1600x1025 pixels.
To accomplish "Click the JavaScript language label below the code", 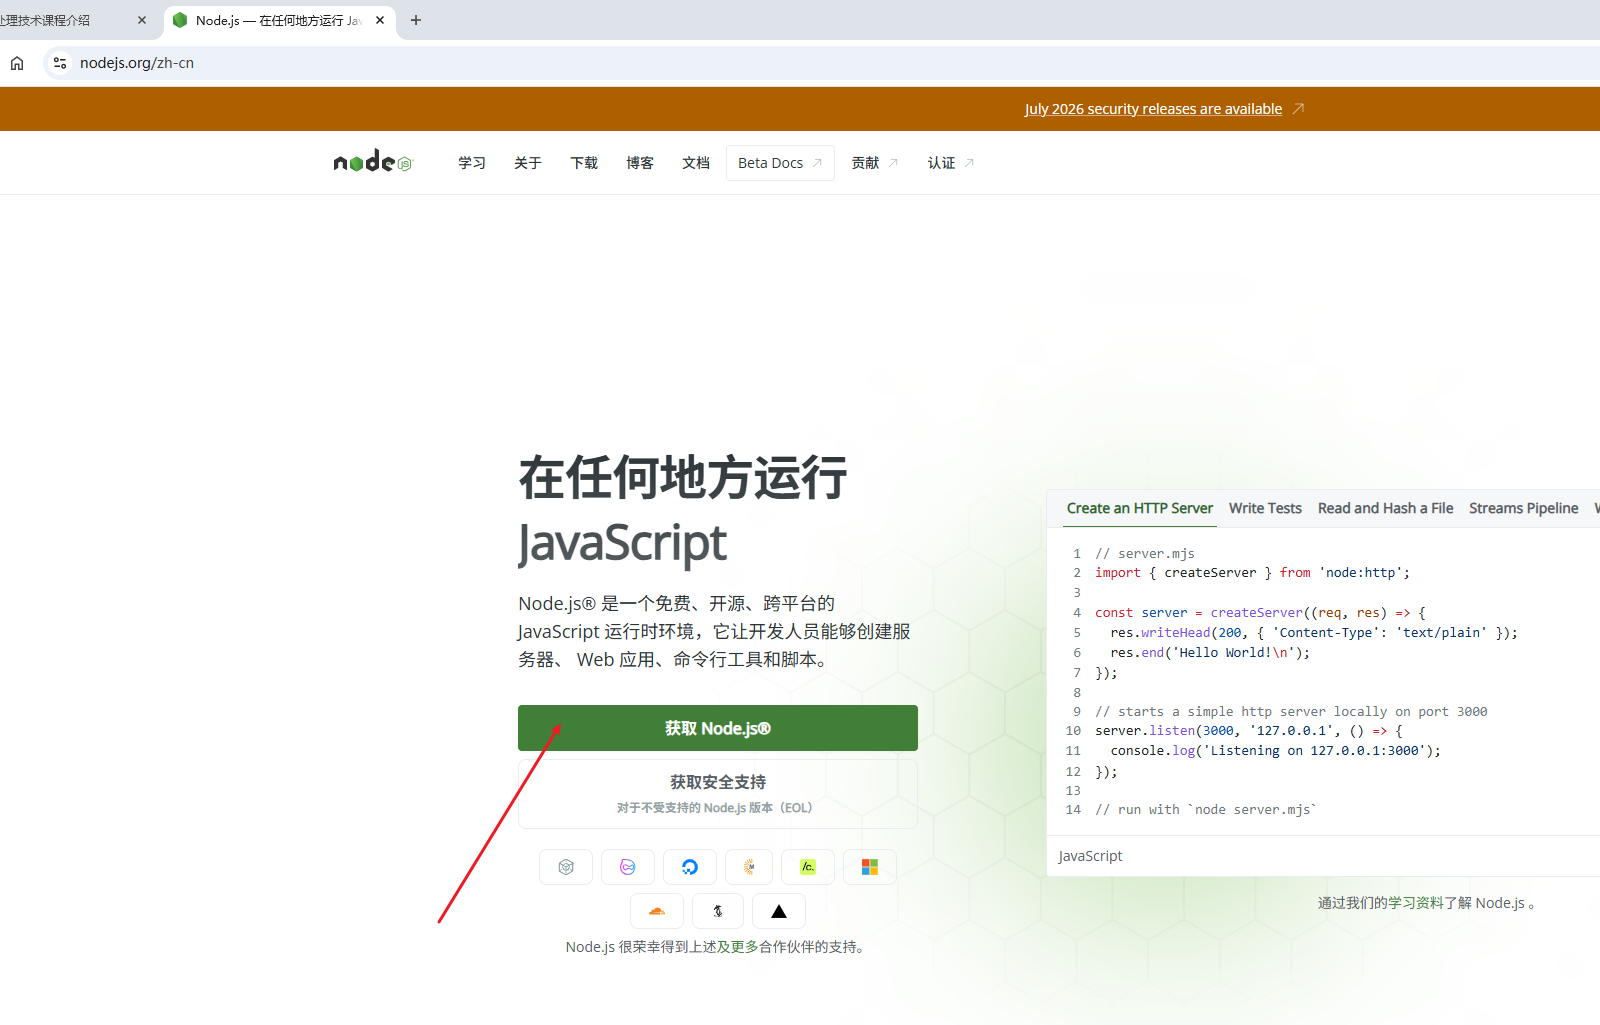I will tap(1090, 856).
